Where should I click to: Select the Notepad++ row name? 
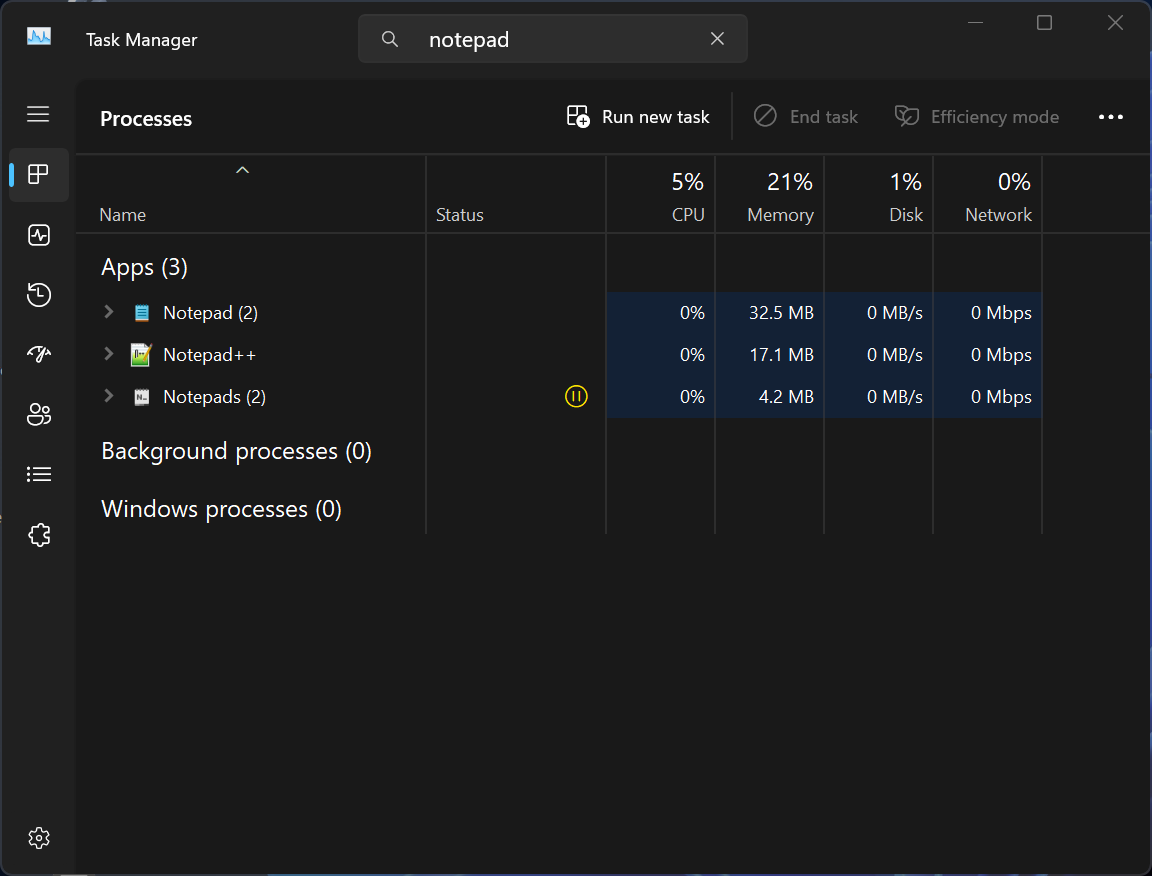tap(209, 355)
